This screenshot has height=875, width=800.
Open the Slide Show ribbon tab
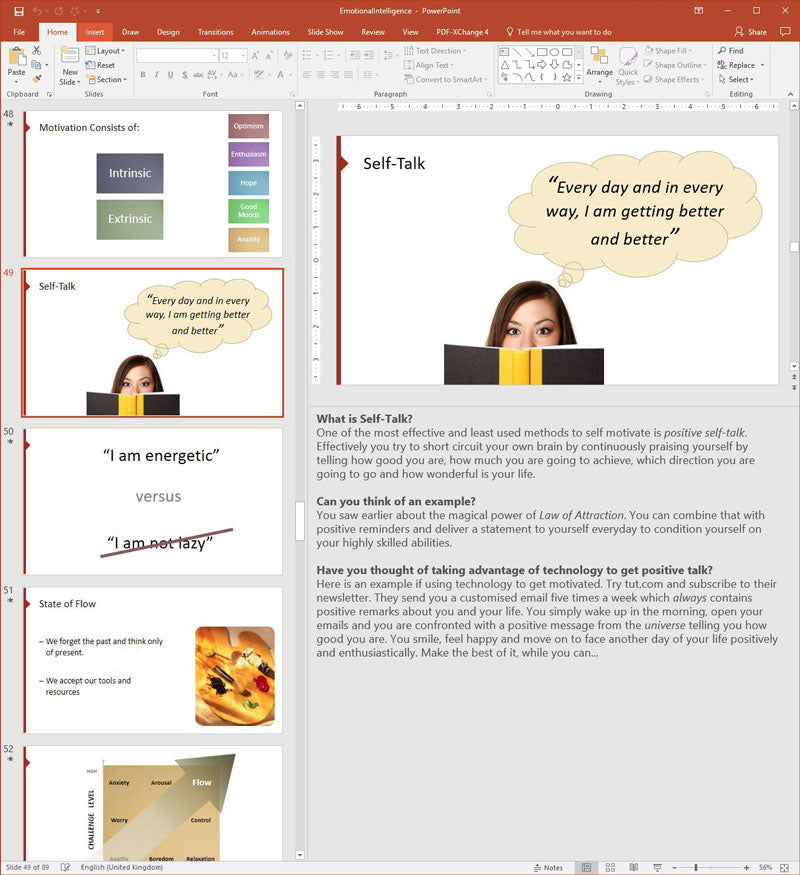tap(325, 32)
